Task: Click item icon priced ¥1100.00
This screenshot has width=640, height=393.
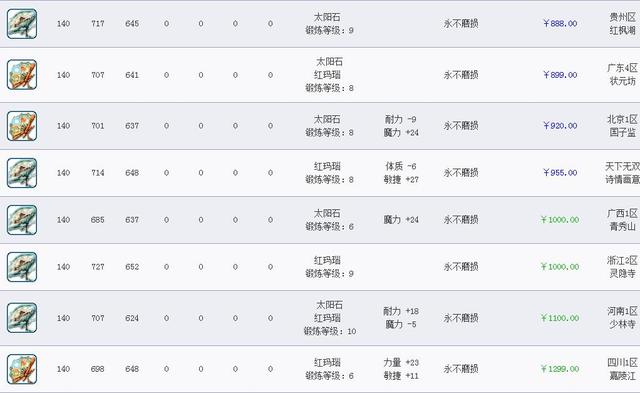Action: [x=22, y=318]
